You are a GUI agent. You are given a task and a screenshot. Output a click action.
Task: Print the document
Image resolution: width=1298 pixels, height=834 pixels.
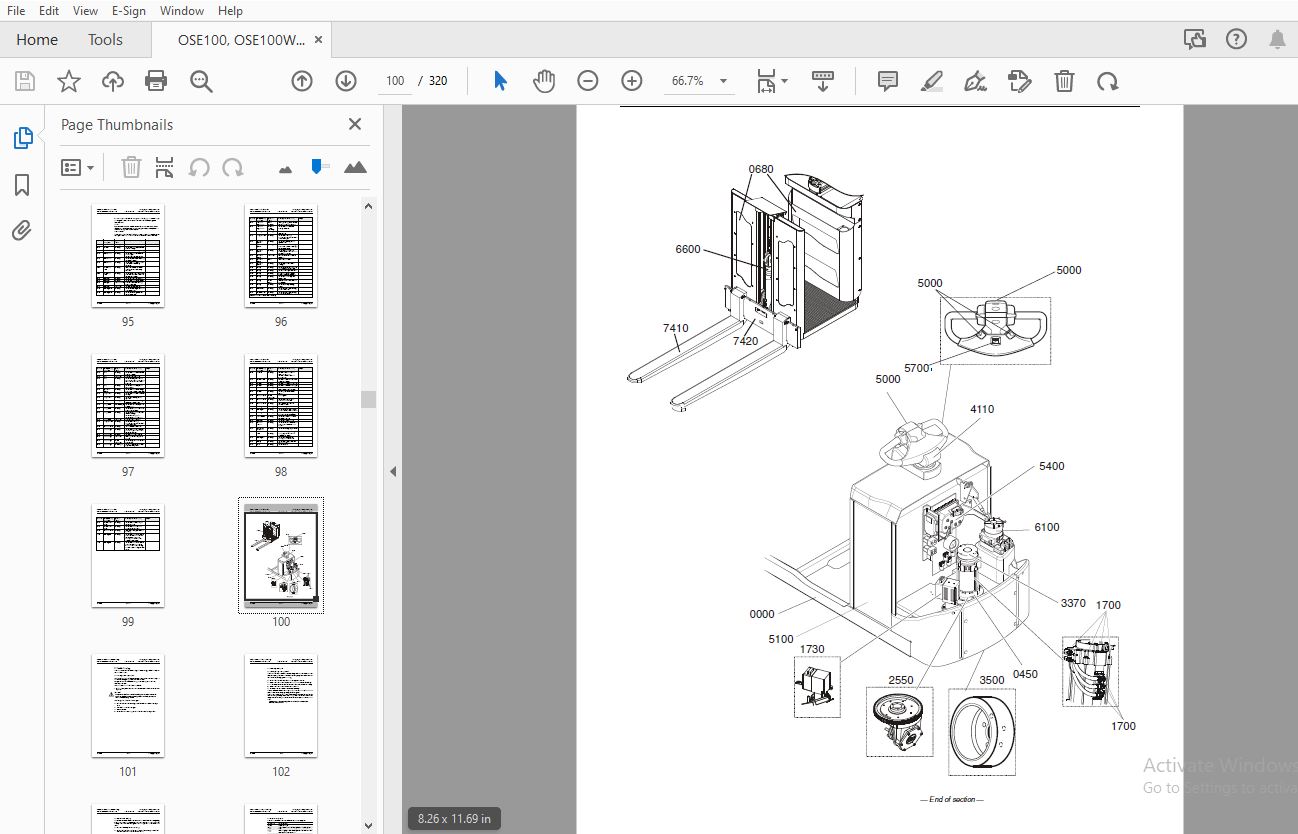click(156, 81)
